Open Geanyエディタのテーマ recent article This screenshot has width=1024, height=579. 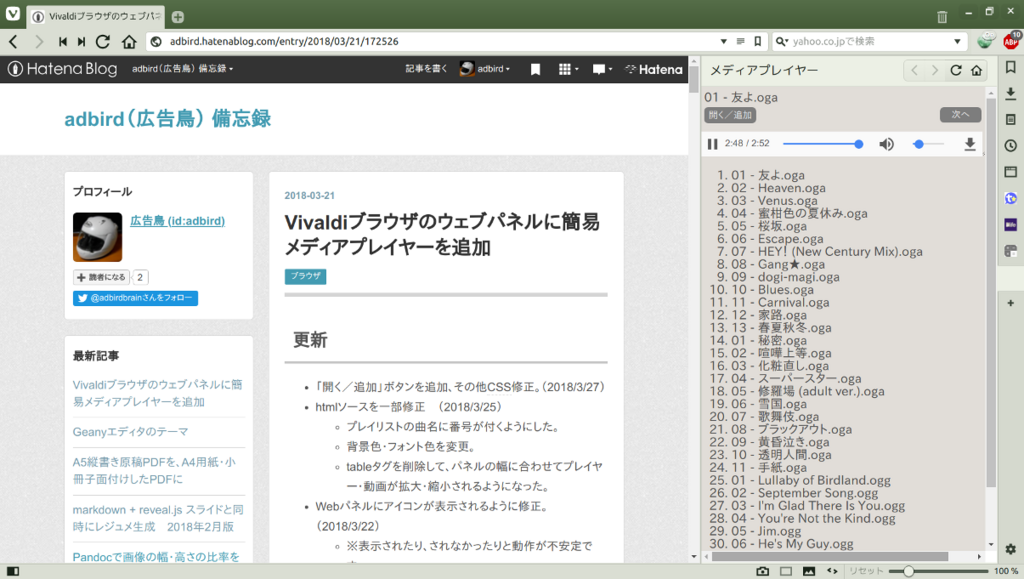131,432
